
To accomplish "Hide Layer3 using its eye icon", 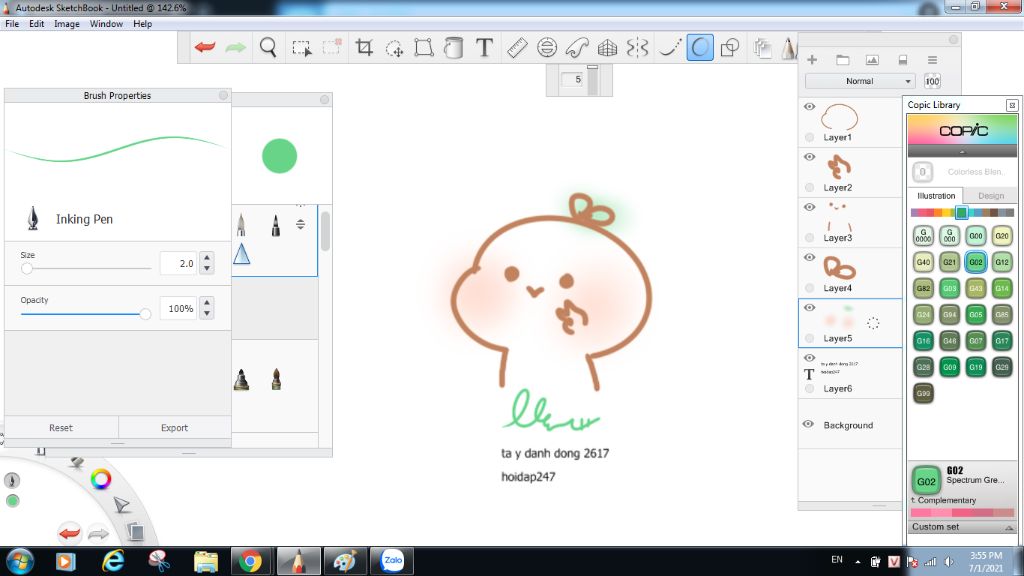I will (x=809, y=207).
